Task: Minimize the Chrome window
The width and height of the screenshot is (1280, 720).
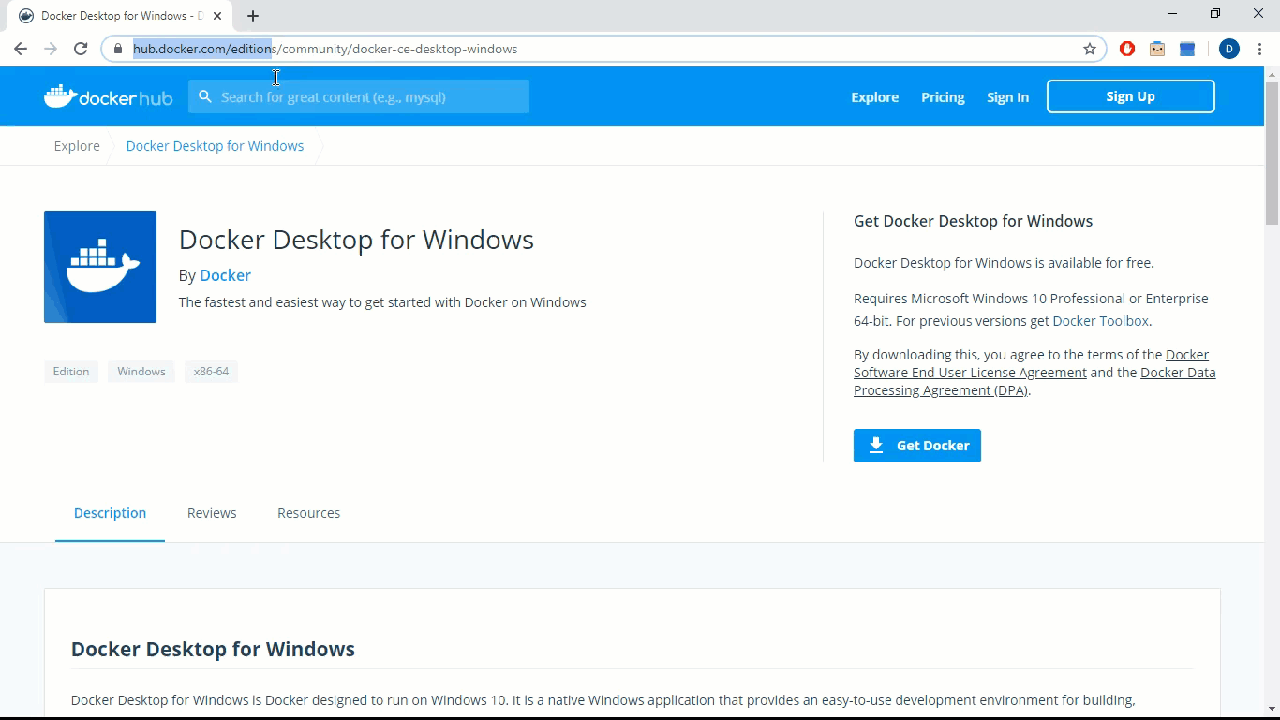Action: pyautogui.click(x=1172, y=14)
